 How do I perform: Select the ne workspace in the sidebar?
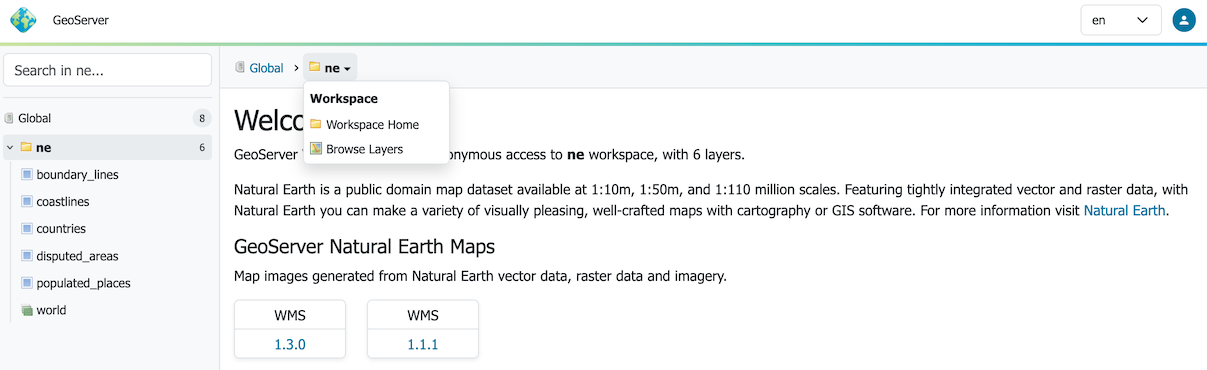pyautogui.click(x=106, y=148)
